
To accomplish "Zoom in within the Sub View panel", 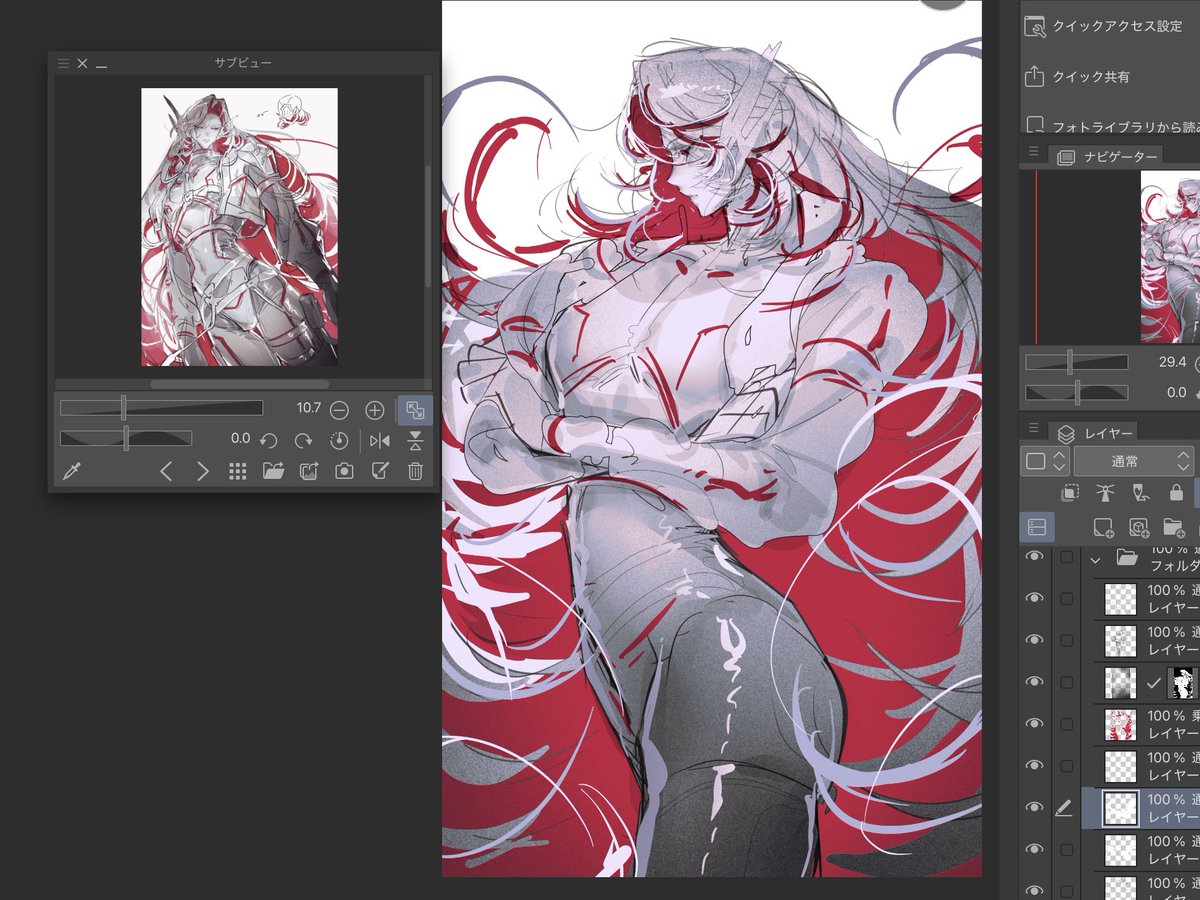I will coord(375,410).
